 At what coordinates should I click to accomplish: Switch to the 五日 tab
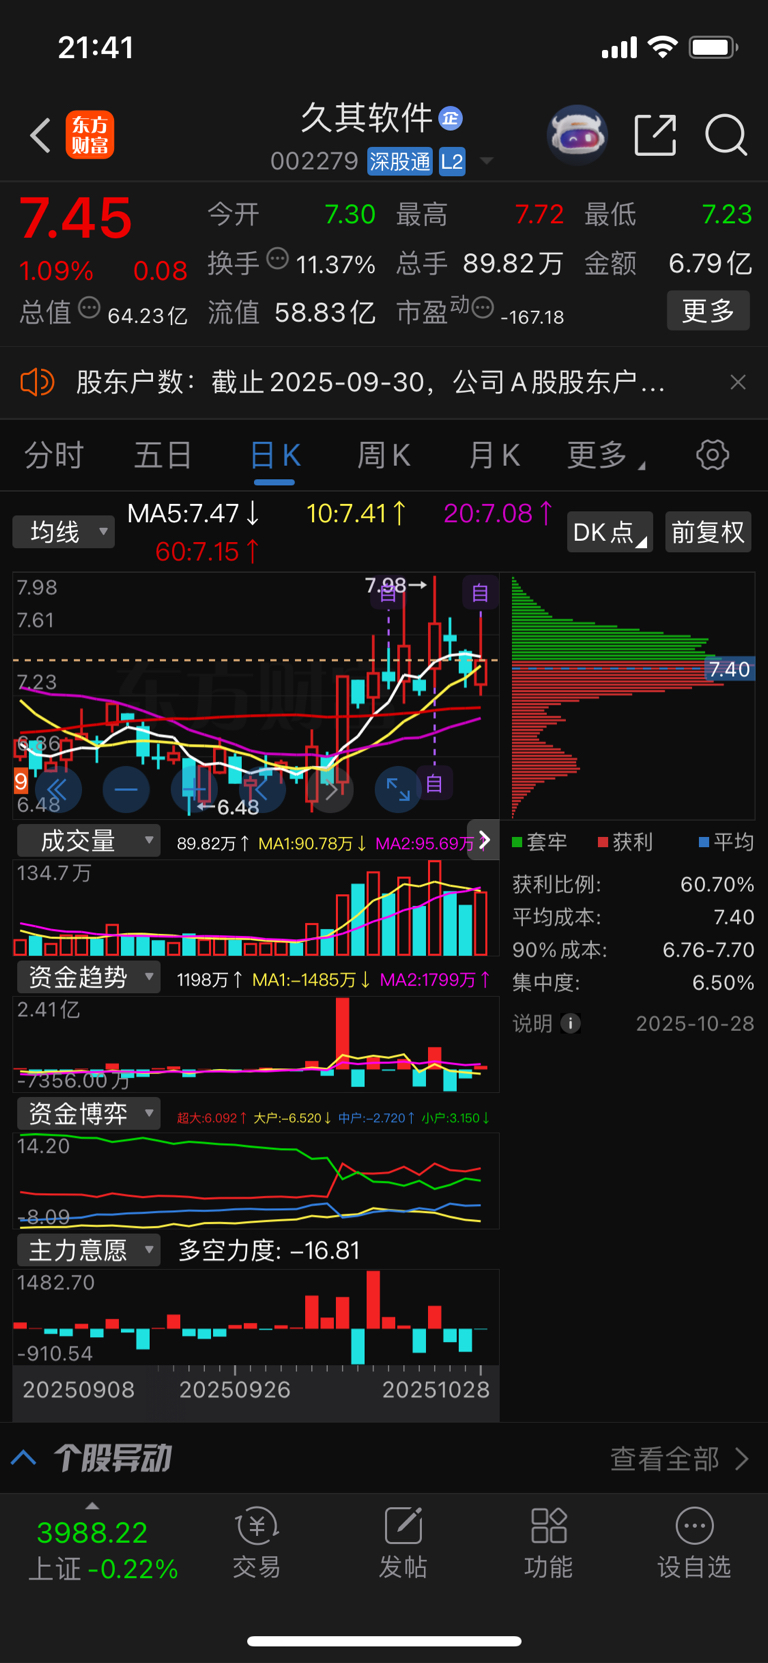(163, 455)
